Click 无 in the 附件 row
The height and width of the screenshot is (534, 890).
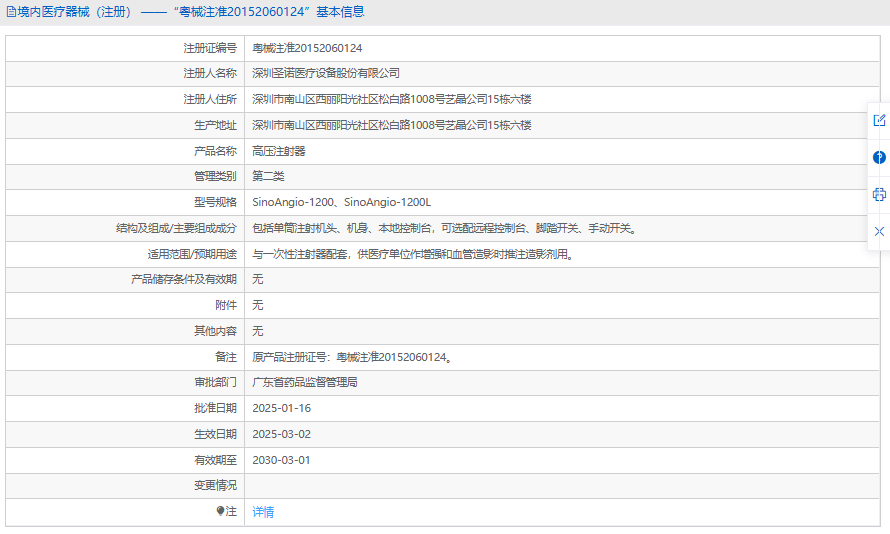(258, 305)
